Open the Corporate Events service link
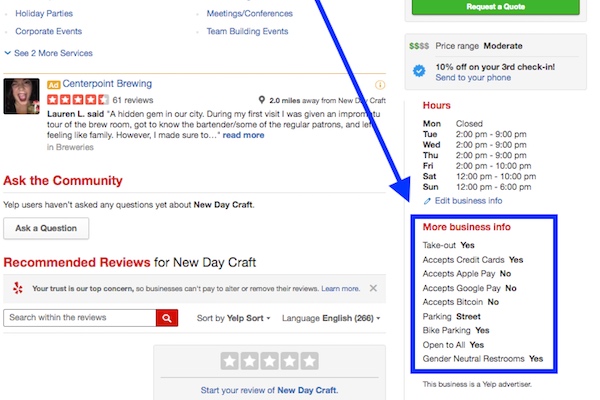600x400 pixels. [49, 31]
